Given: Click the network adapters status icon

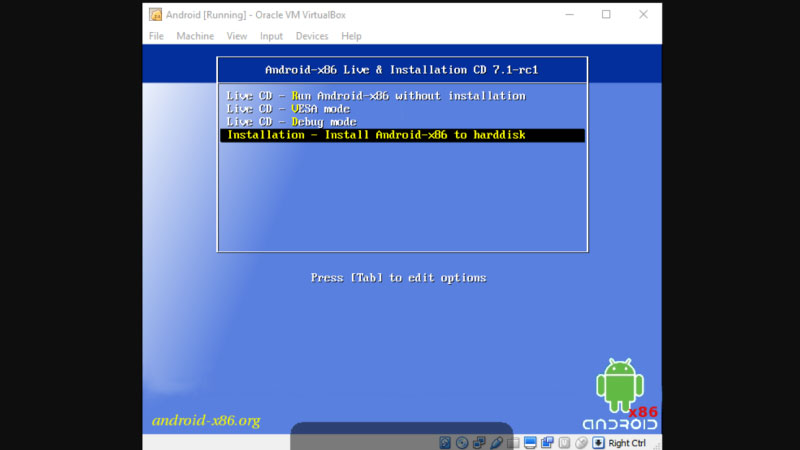Looking at the screenshot, I should coord(479,442).
